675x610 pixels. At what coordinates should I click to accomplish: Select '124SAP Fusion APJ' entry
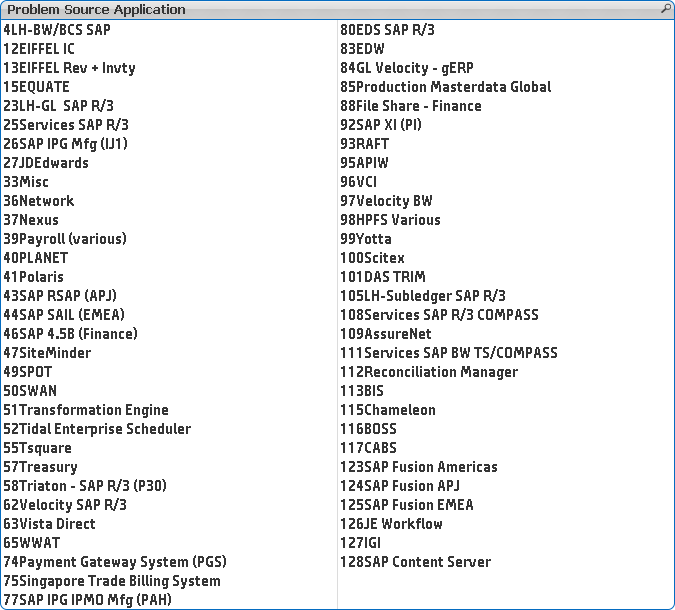(x=506, y=486)
